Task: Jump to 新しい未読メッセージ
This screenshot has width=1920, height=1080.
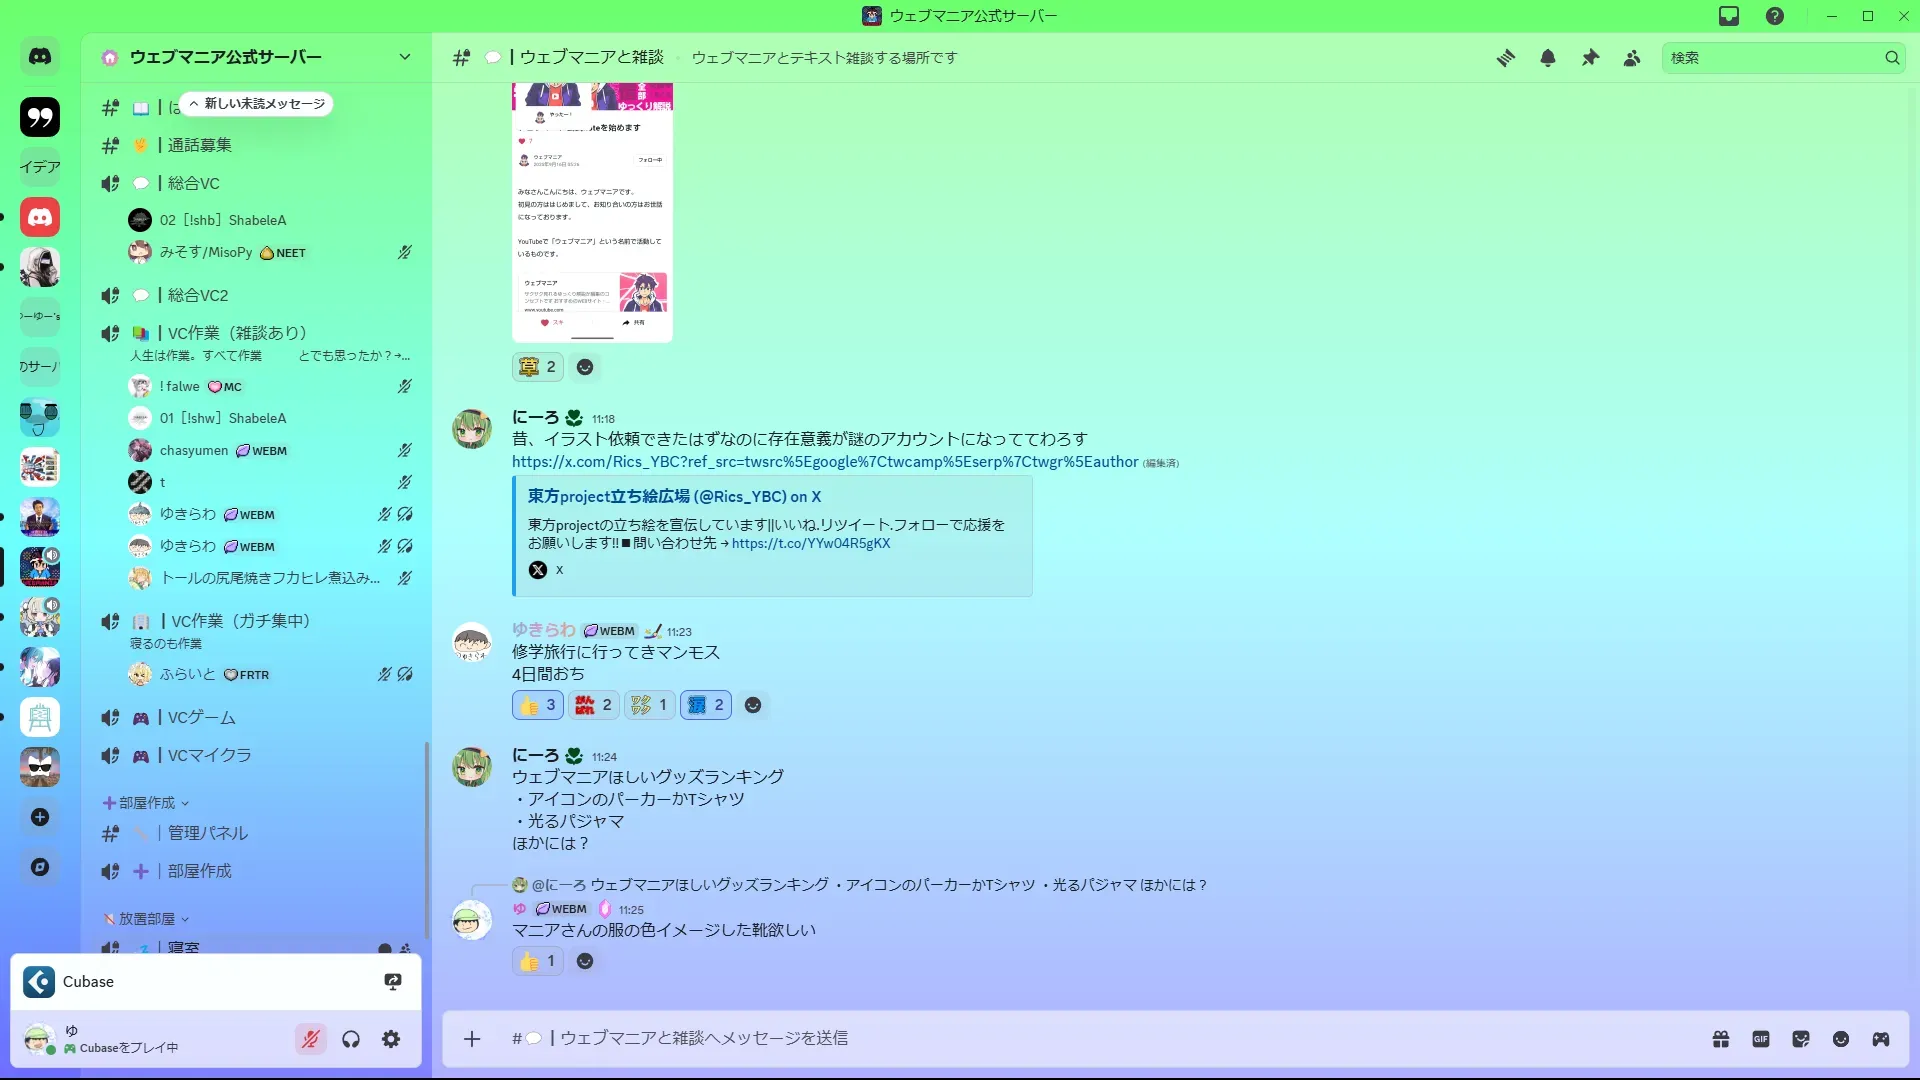Action: pos(257,104)
